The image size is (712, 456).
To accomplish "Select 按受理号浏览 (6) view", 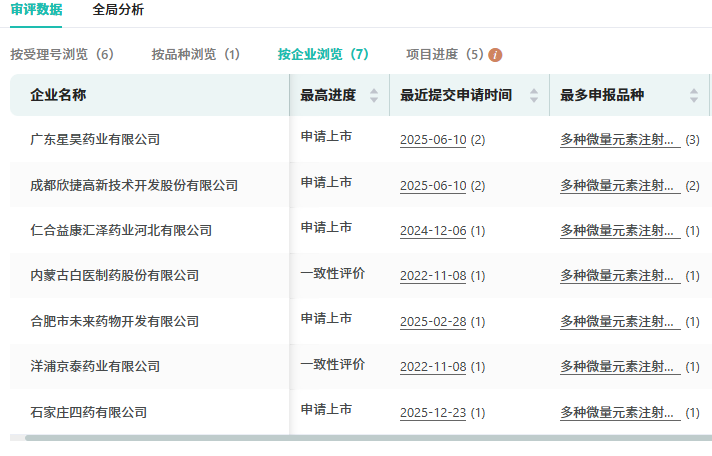I will (62, 54).
